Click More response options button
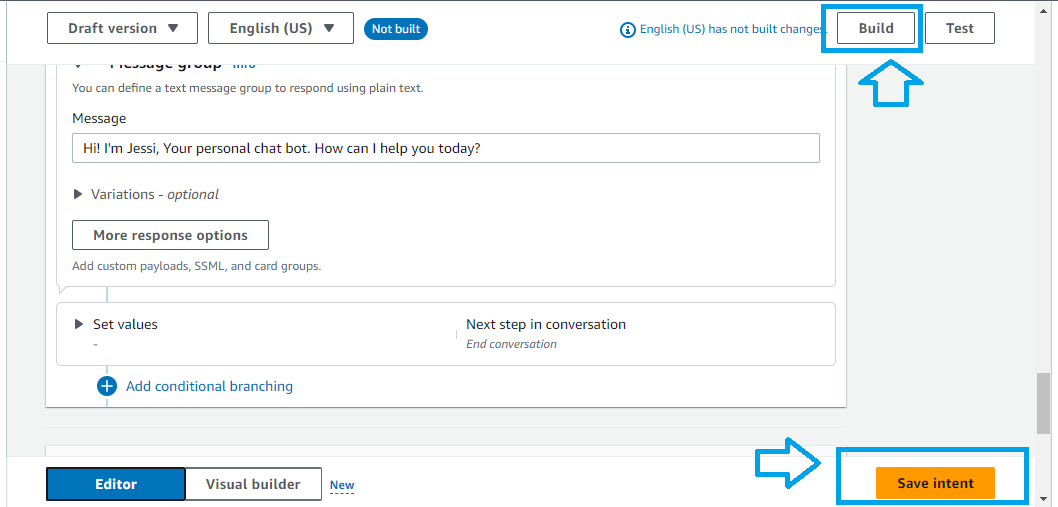This screenshot has width=1058, height=507. point(170,235)
